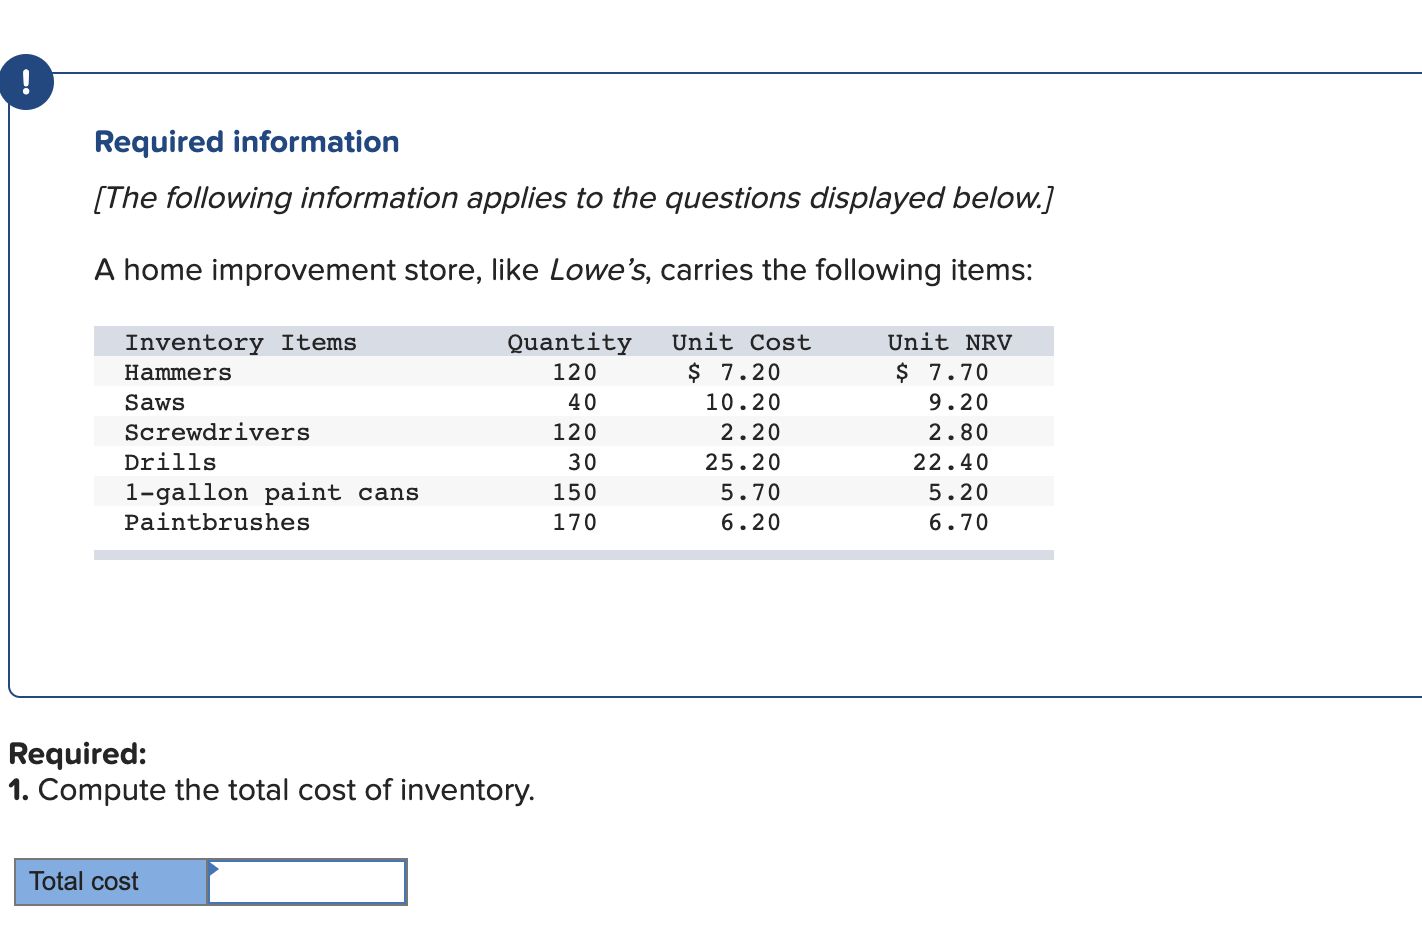Screen dimensions: 1422x946
Task: Click Paintbrushes unit cost 6.20
Action: [x=751, y=522]
